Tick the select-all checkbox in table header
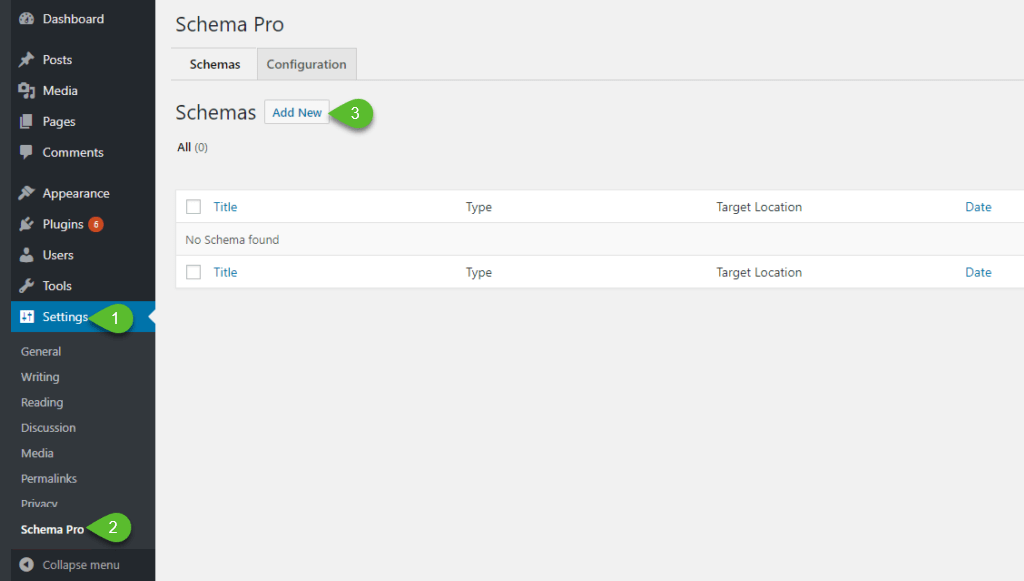The width and height of the screenshot is (1024, 581). click(193, 207)
